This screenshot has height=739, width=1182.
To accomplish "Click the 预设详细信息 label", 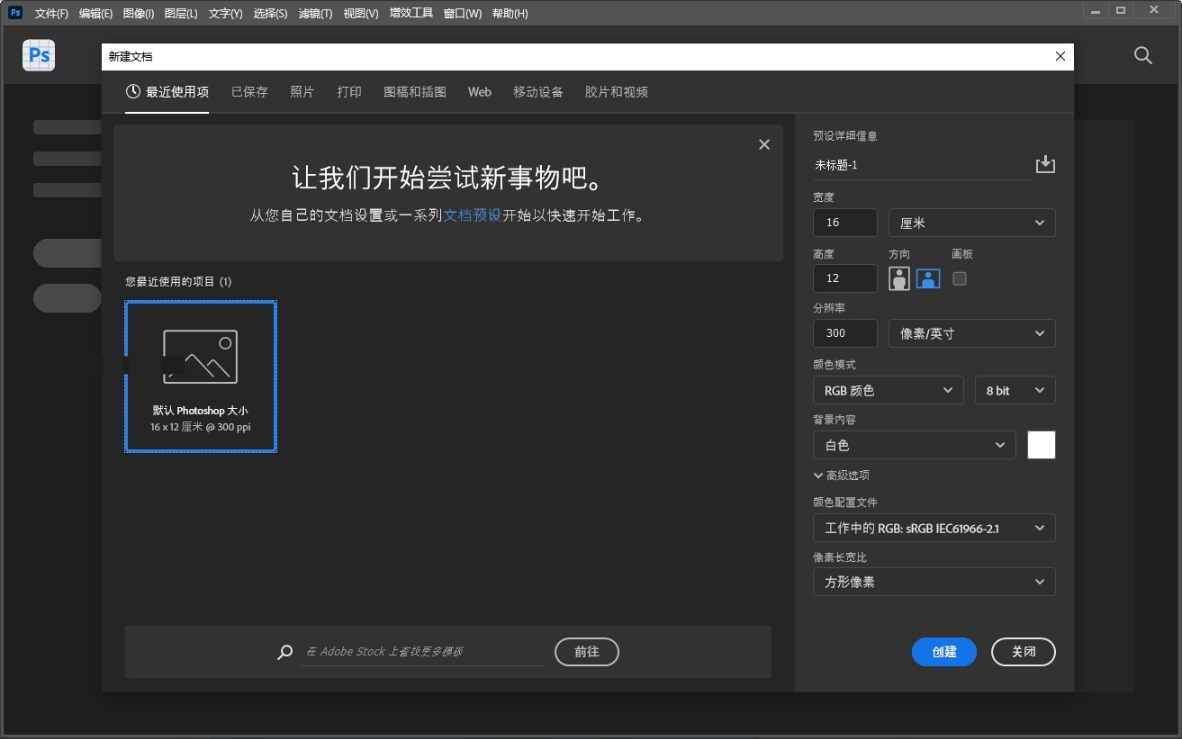I will tap(845, 136).
